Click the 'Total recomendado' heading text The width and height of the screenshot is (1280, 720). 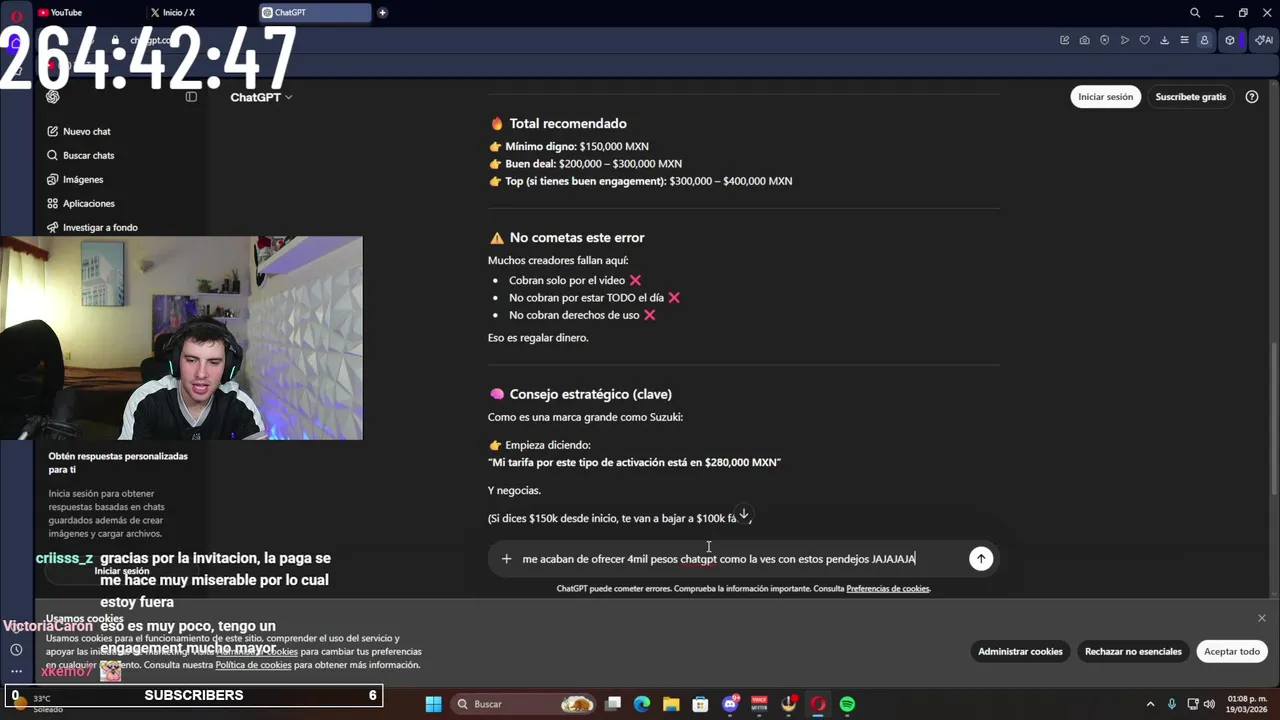568,124
